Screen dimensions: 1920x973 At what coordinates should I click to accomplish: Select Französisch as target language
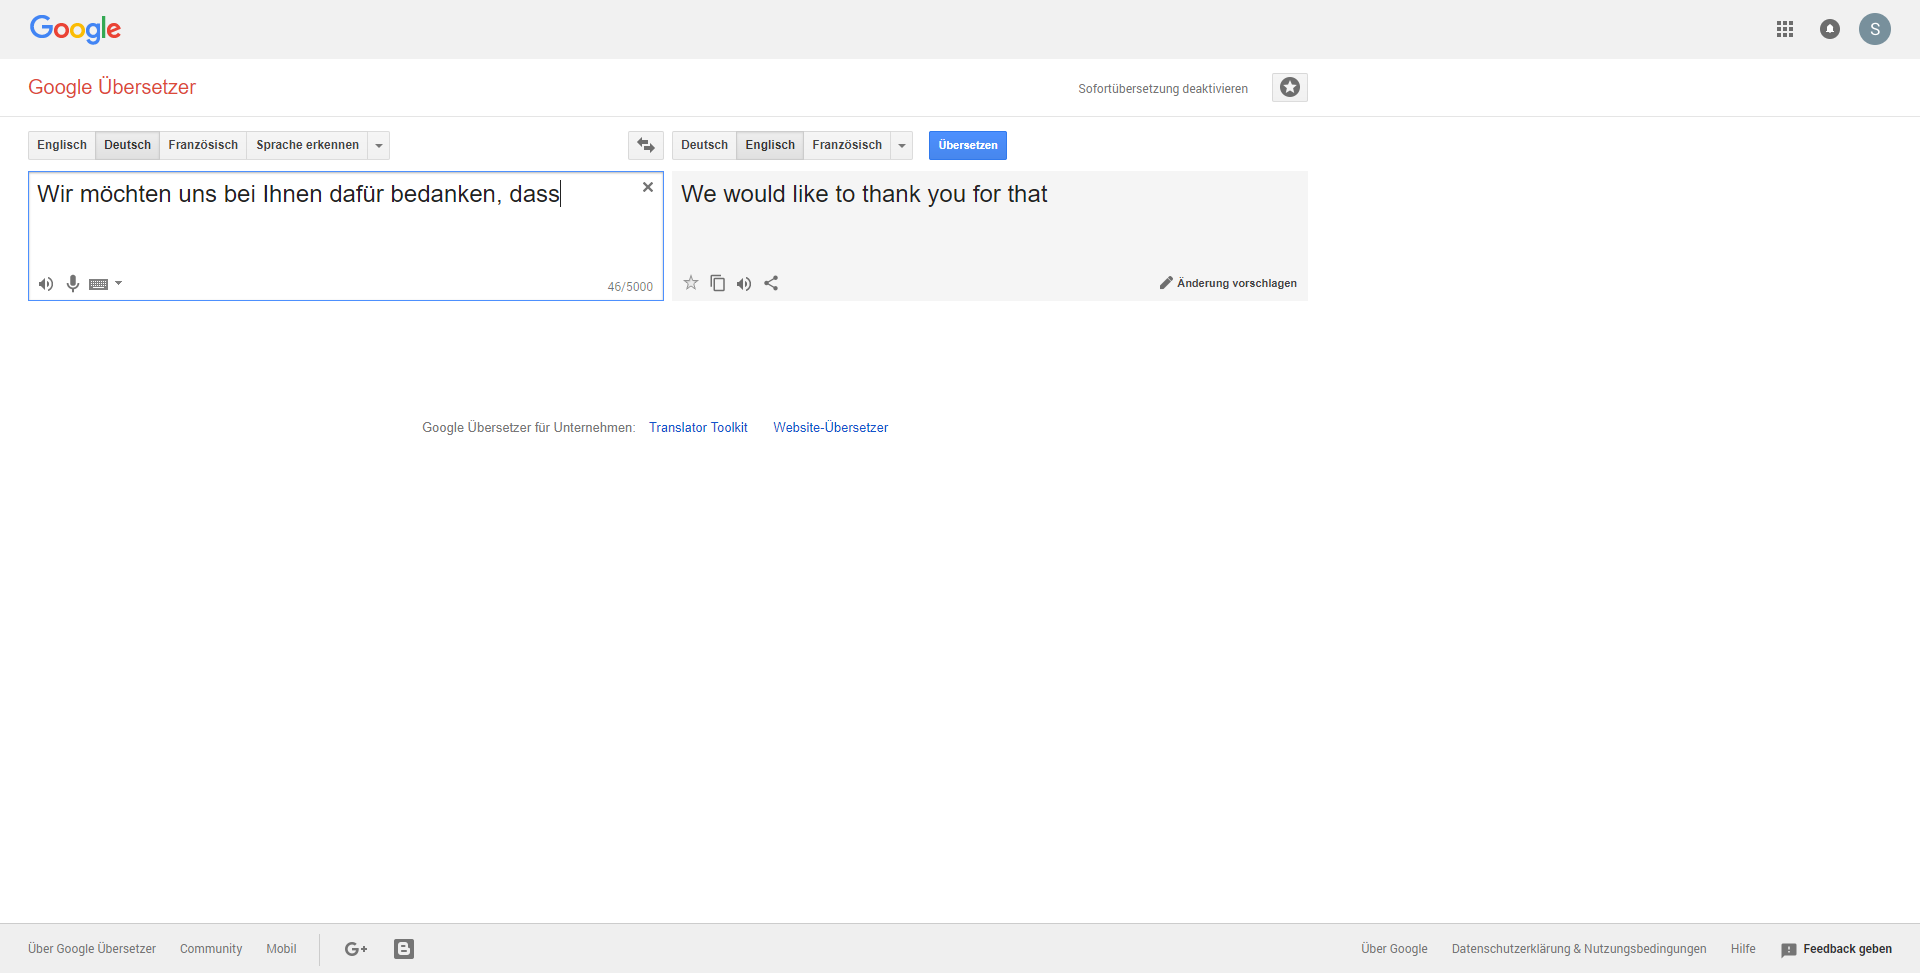tap(847, 145)
